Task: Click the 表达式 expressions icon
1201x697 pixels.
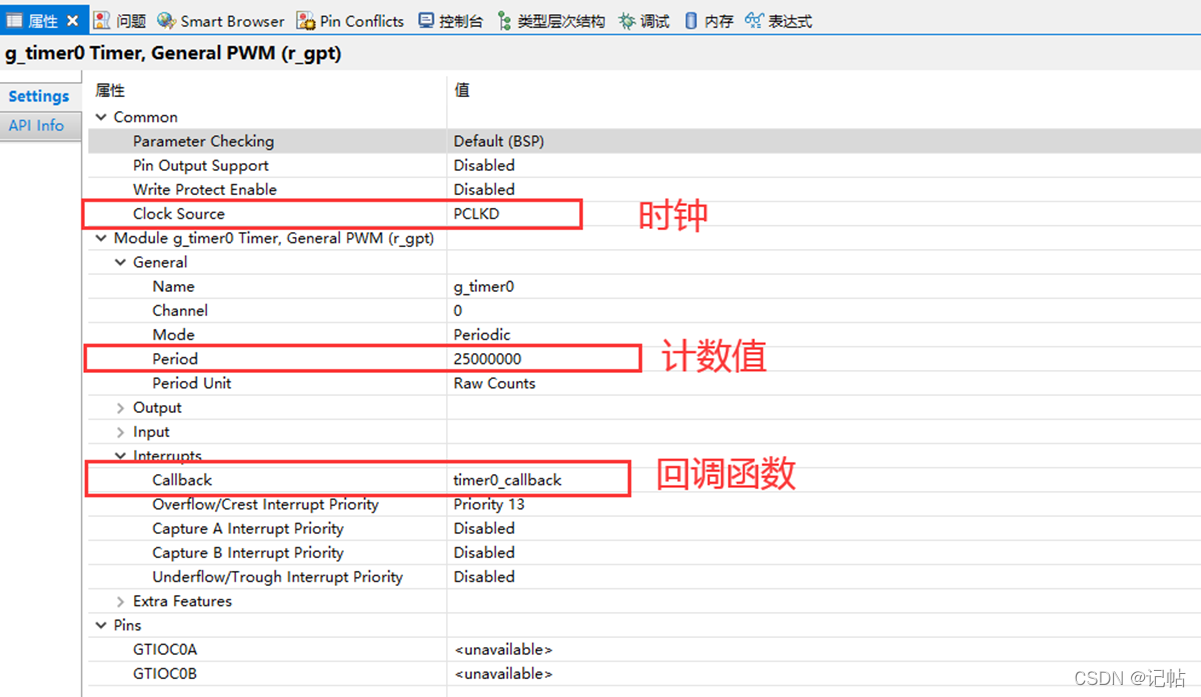Action: (754, 21)
